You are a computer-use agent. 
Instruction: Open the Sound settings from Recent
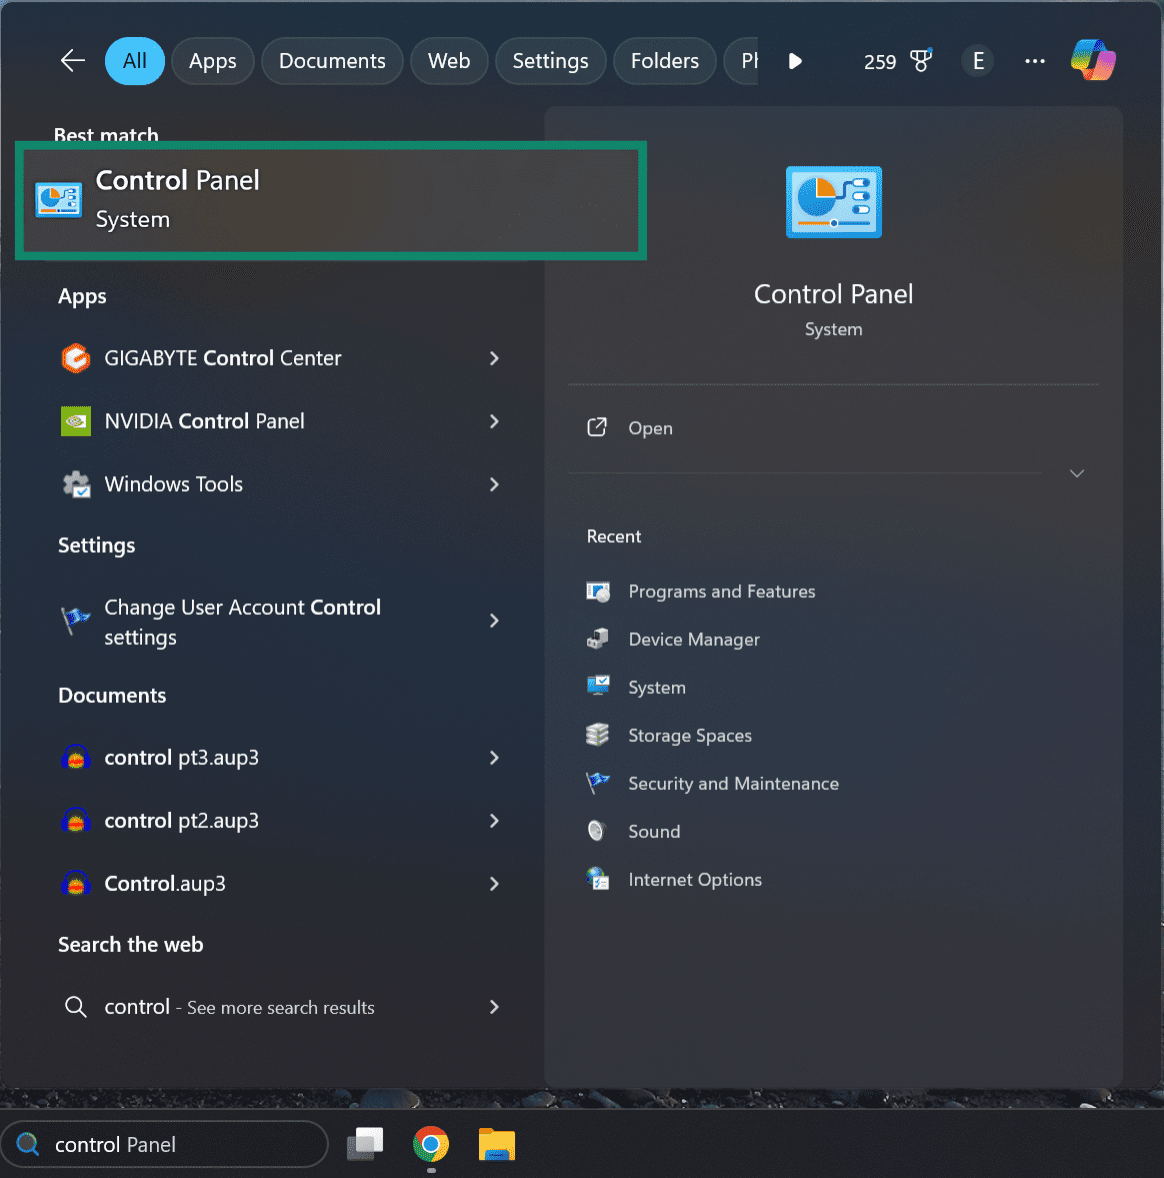point(654,831)
